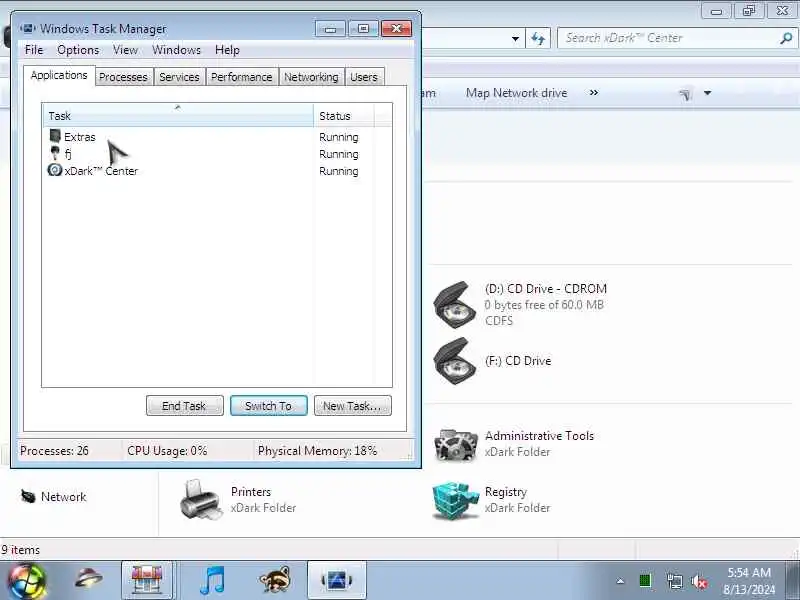Click the Printers label
800x600 pixels.
[x=251, y=492]
